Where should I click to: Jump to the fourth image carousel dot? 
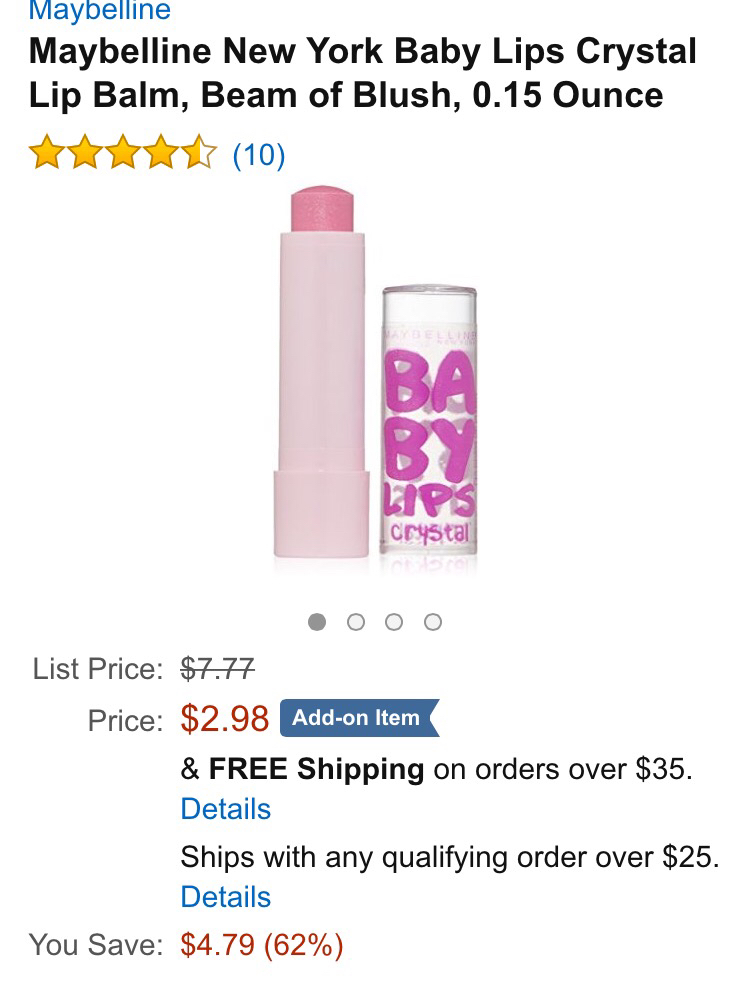pyautogui.click(x=432, y=622)
